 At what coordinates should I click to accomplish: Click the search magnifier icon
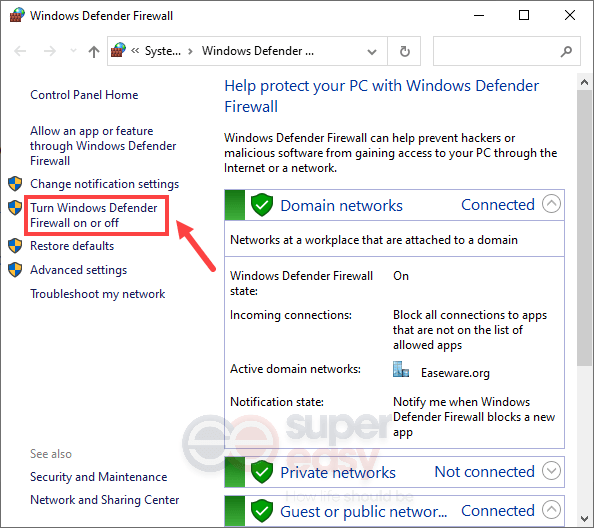point(566,51)
